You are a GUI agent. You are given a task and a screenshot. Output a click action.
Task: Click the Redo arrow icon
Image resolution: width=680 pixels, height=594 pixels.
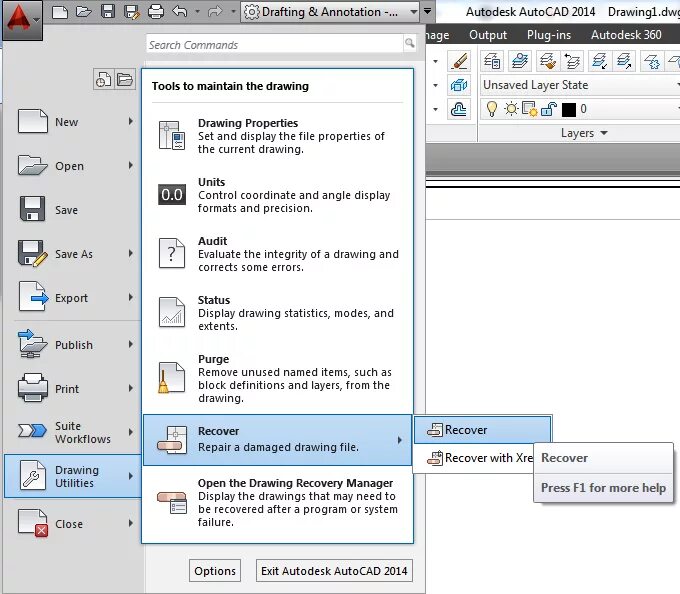click(x=215, y=11)
